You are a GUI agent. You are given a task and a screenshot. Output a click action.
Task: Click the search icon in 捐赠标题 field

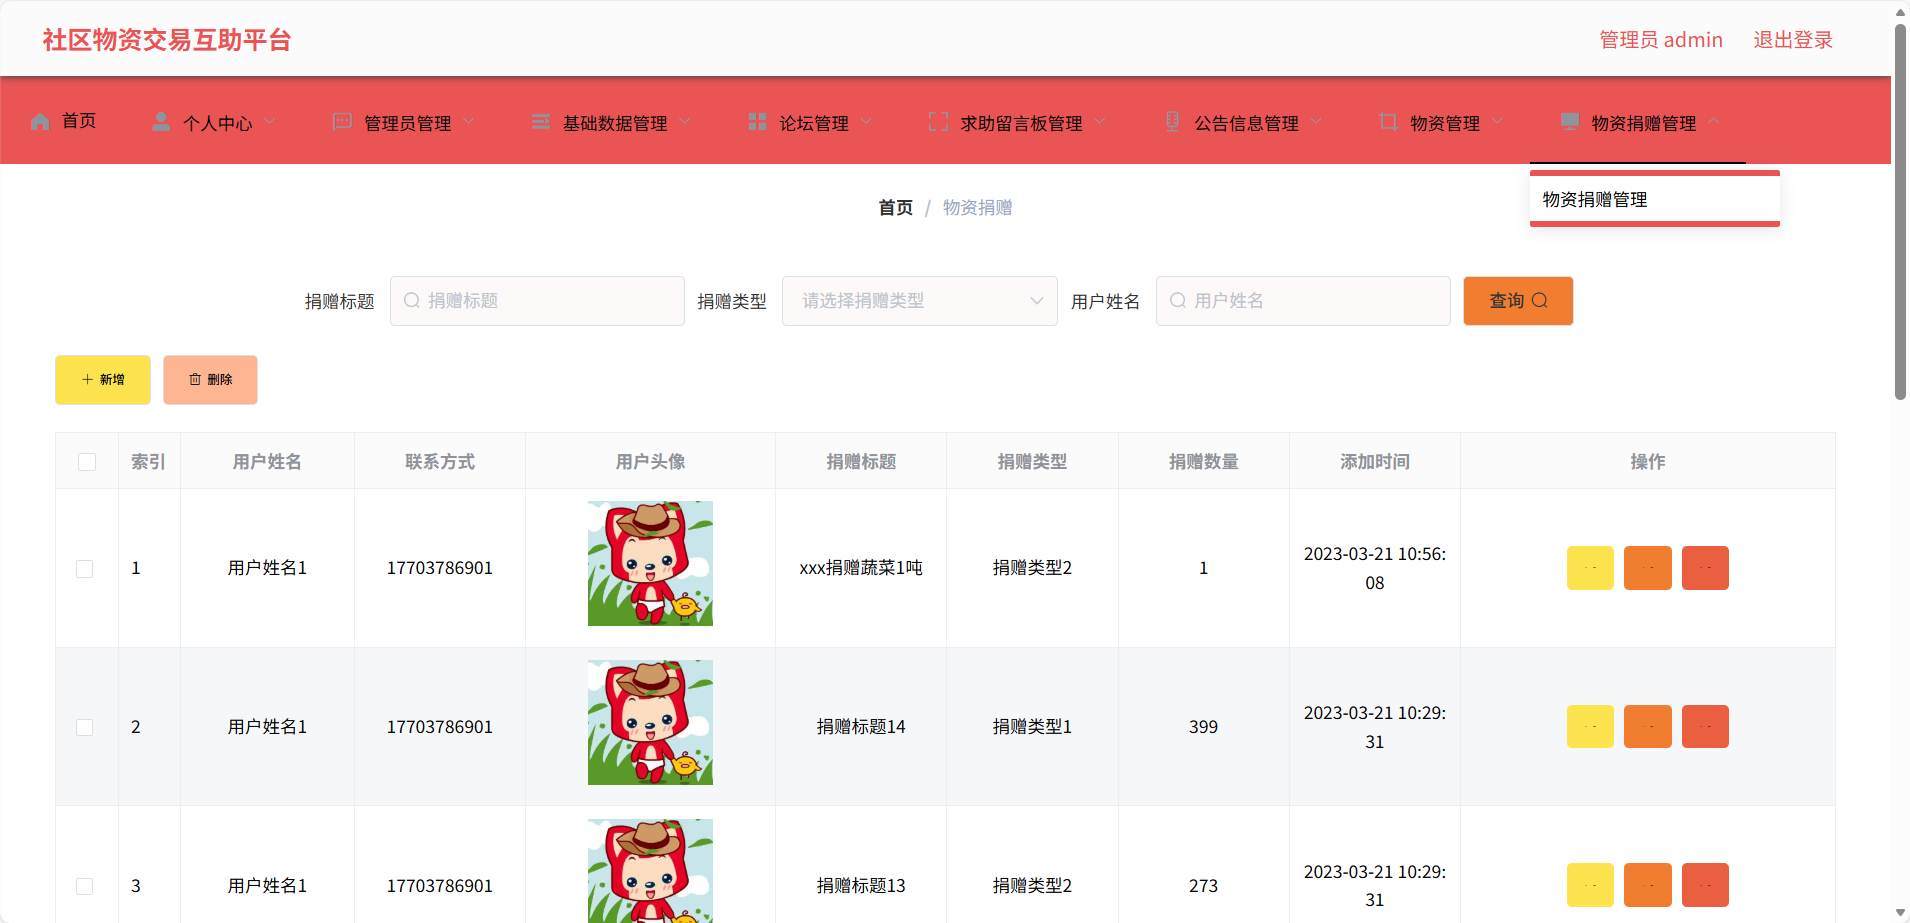click(411, 300)
